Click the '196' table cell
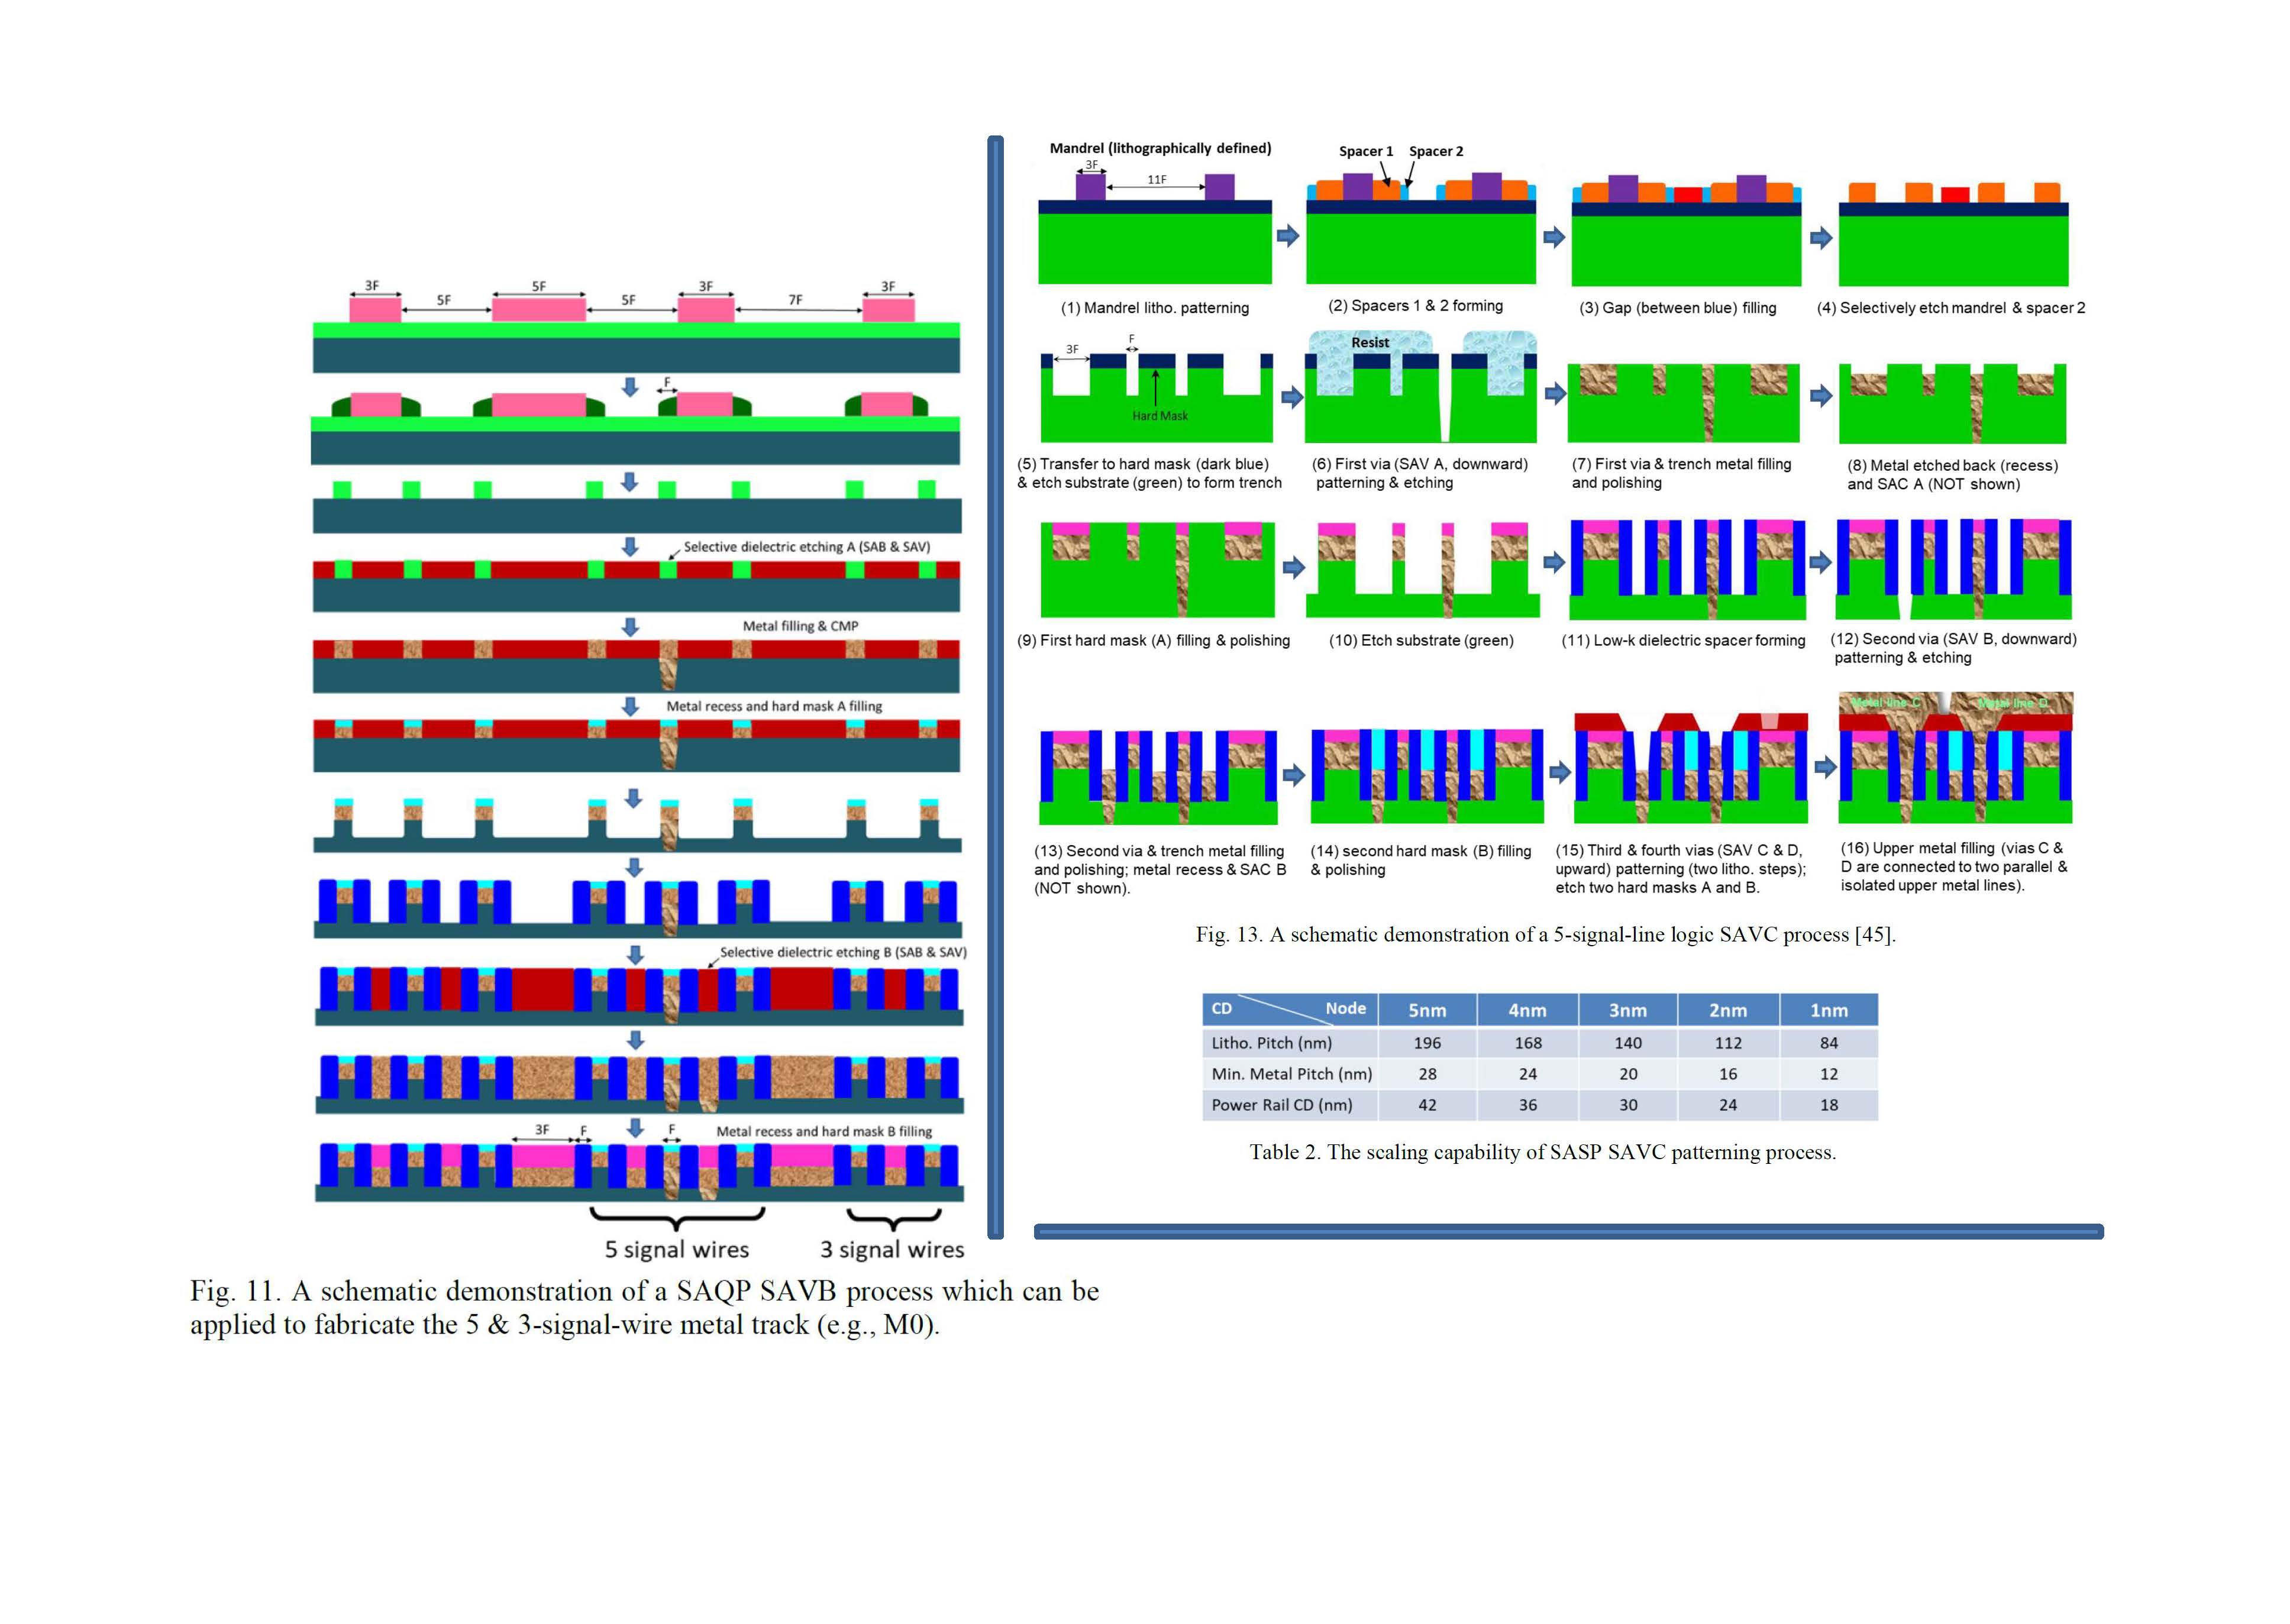The width and height of the screenshot is (2290, 1624). [1427, 1043]
